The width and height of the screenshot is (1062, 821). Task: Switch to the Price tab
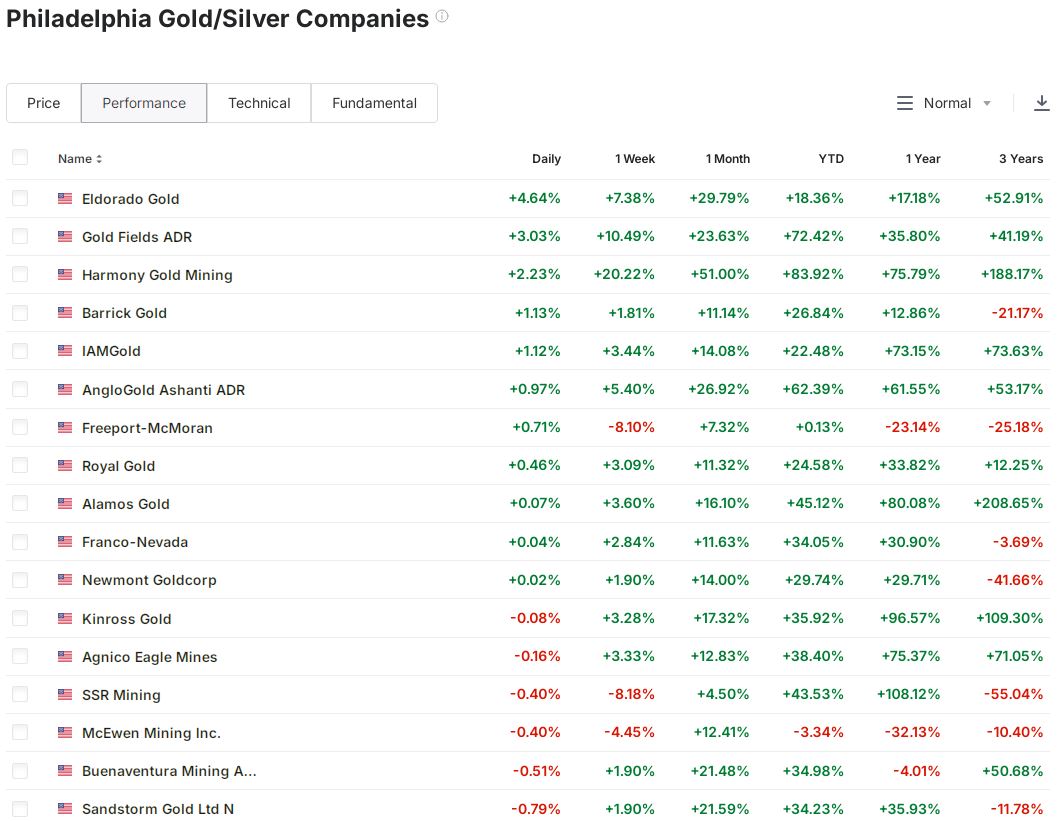43,103
